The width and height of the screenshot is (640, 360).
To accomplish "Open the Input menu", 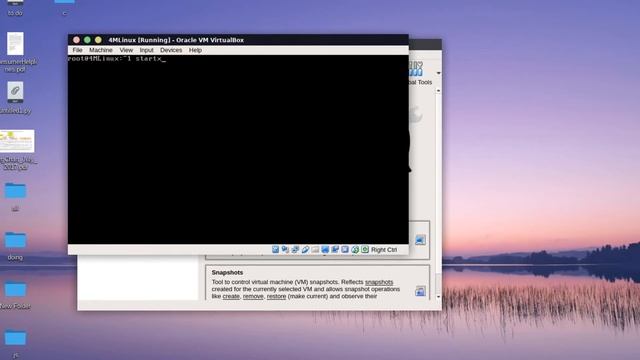I will pos(147,50).
